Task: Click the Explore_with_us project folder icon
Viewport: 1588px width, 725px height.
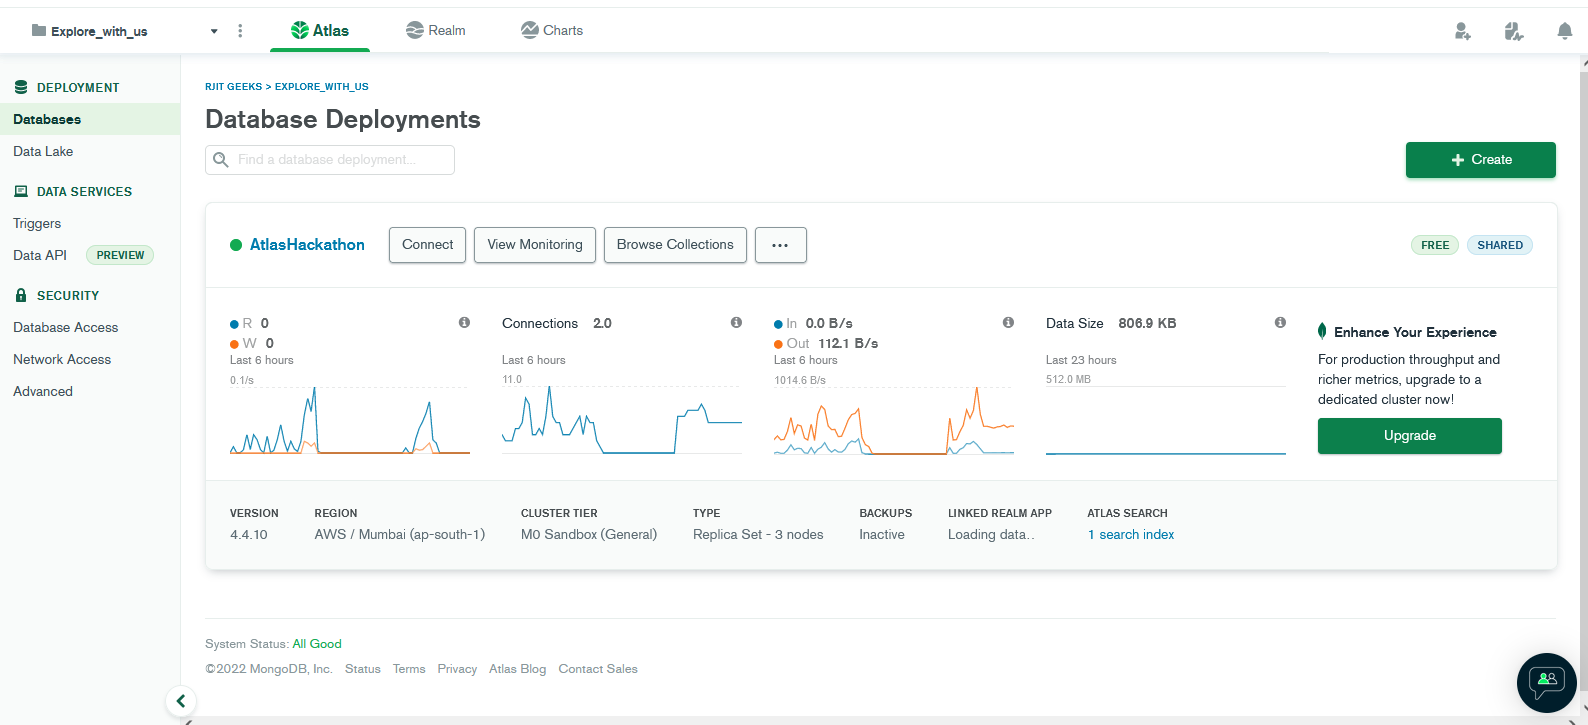Action: 39,31
